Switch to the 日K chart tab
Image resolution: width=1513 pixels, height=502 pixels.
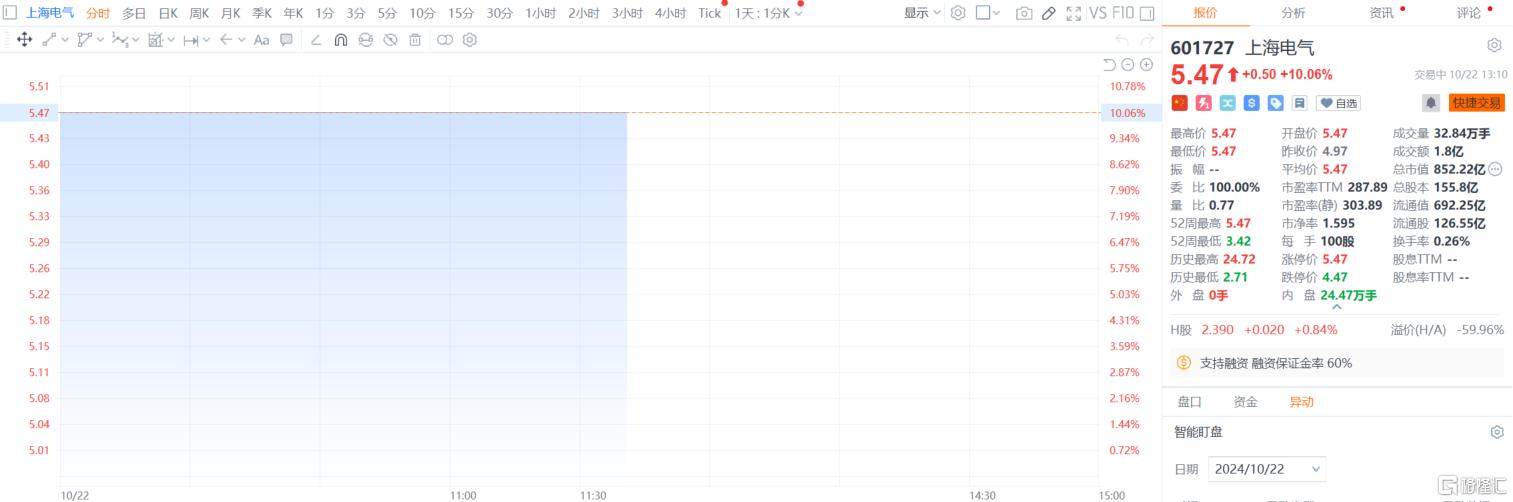[x=168, y=13]
